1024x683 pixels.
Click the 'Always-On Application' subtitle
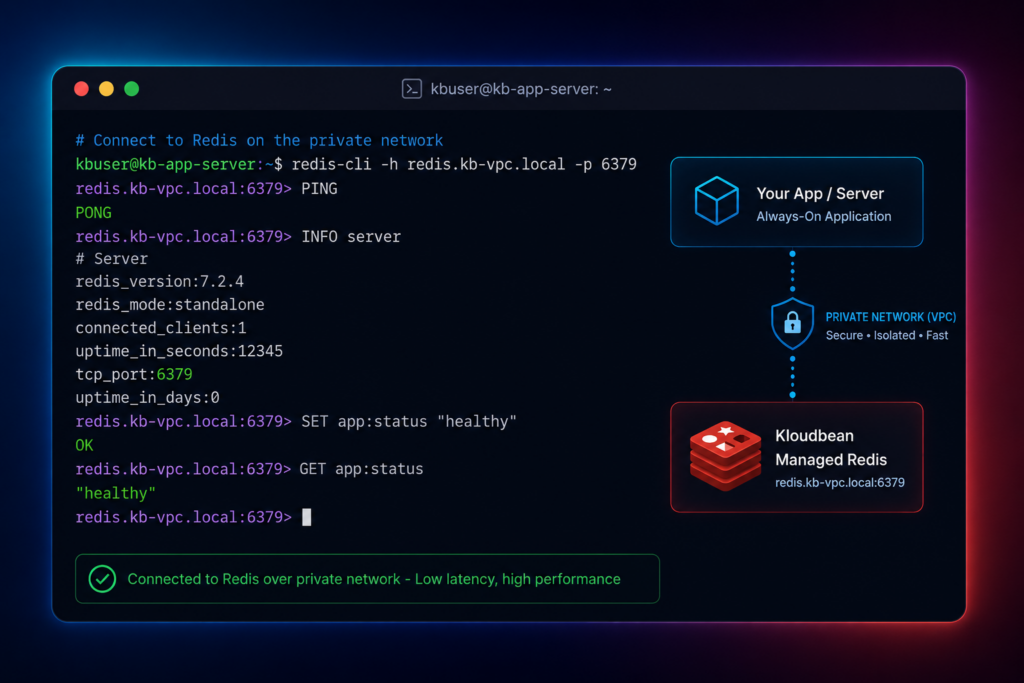(x=824, y=216)
